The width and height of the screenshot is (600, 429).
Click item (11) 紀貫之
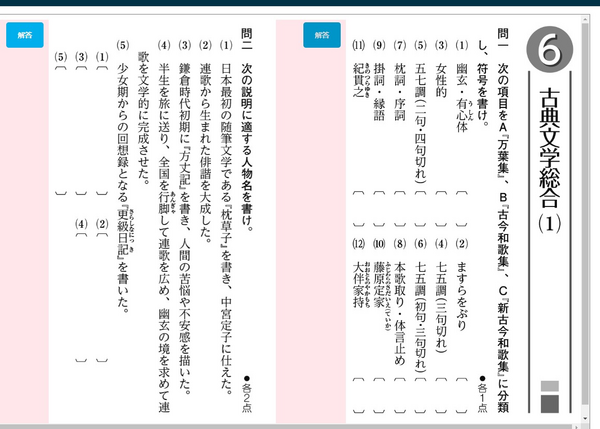point(360,69)
